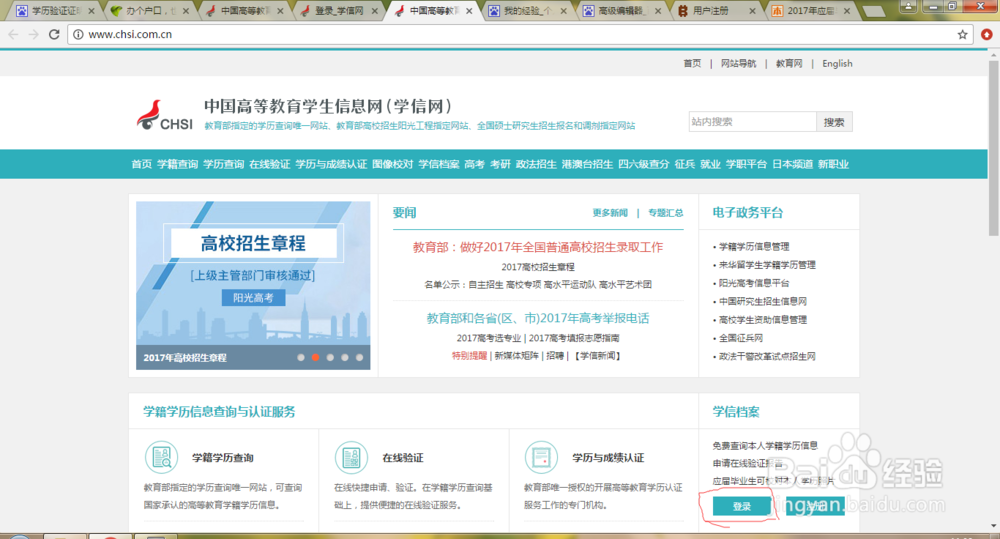Viewport: 1000px width, 539px height.
Task: Open 图像校对 in the navigation bar
Action: tap(393, 165)
